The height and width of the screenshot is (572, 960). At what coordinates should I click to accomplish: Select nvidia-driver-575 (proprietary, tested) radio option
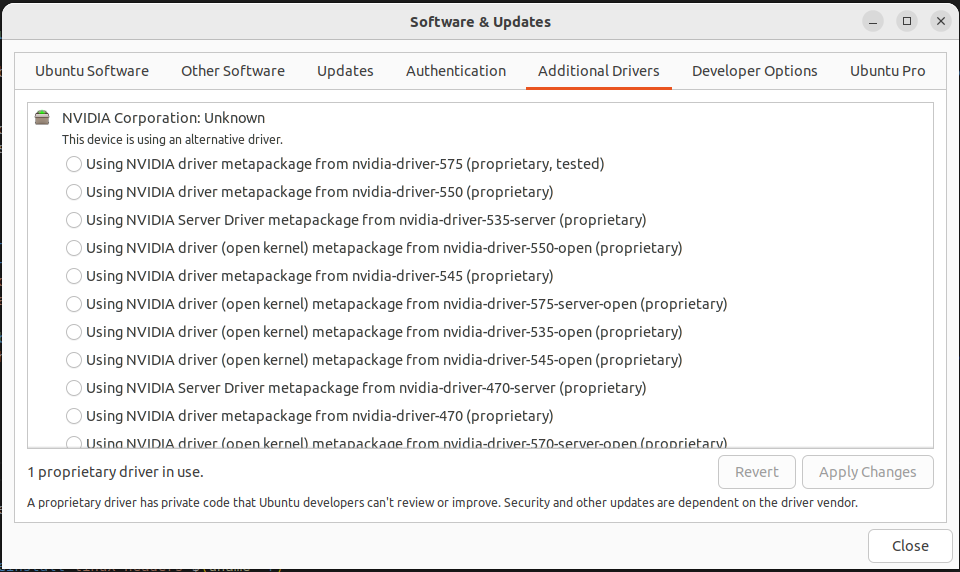tap(73, 164)
